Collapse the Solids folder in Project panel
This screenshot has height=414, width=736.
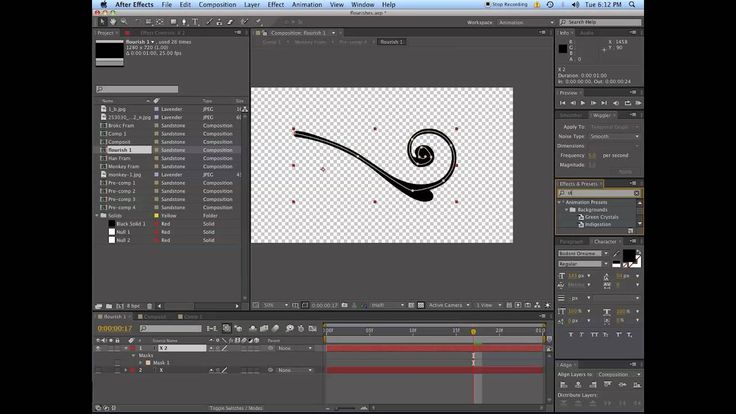[x=98, y=215]
